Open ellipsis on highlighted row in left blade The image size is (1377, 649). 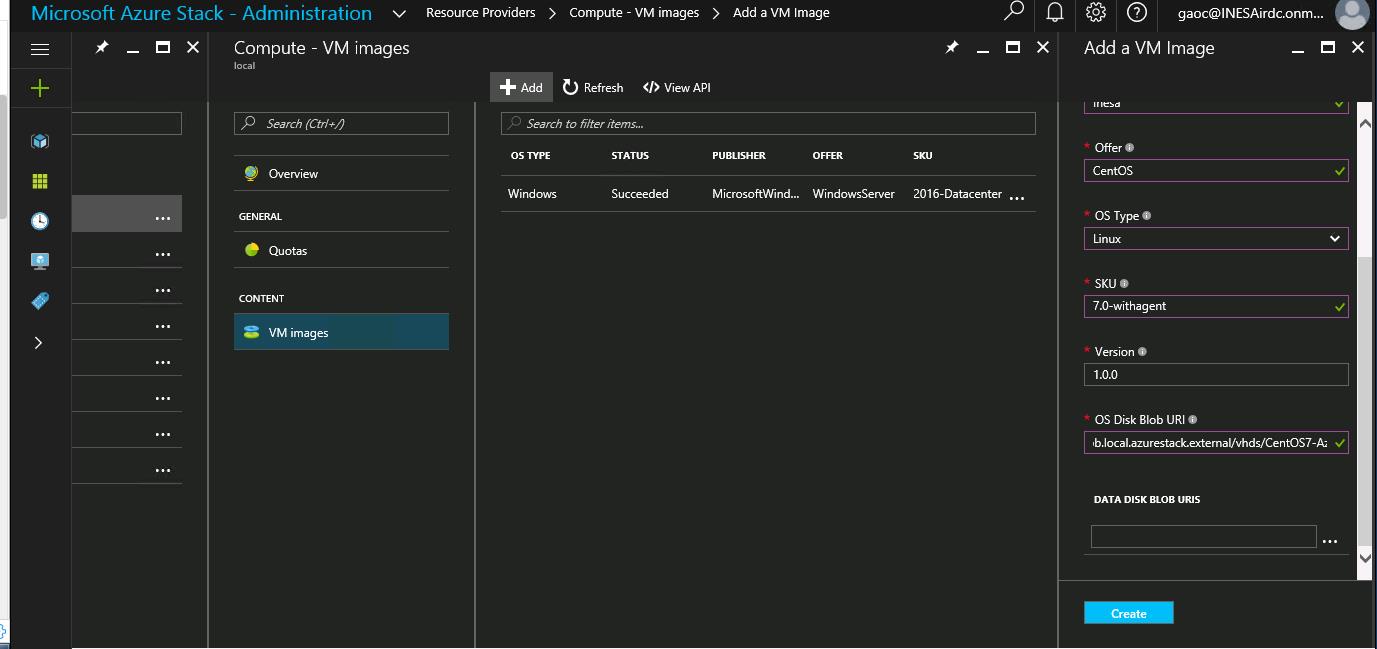pyautogui.click(x=163, y=218)
